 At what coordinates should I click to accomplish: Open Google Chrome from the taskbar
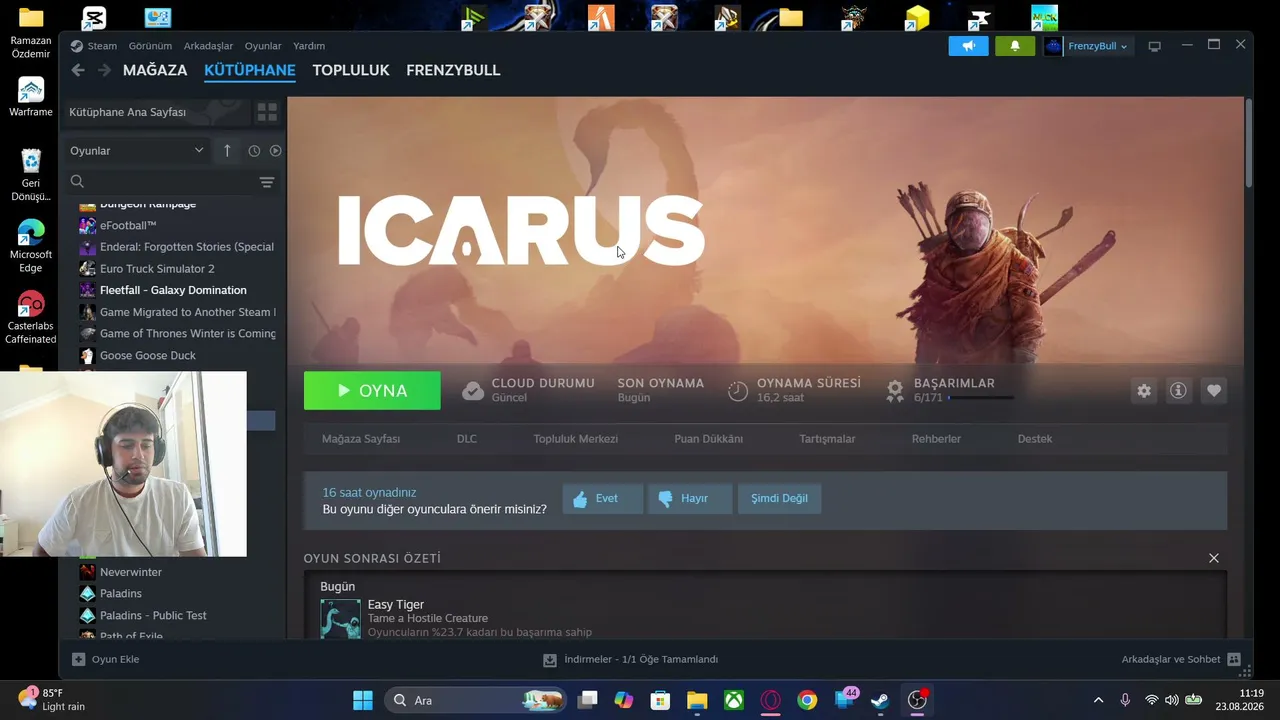pyautogui.click(x=807, y=700)
